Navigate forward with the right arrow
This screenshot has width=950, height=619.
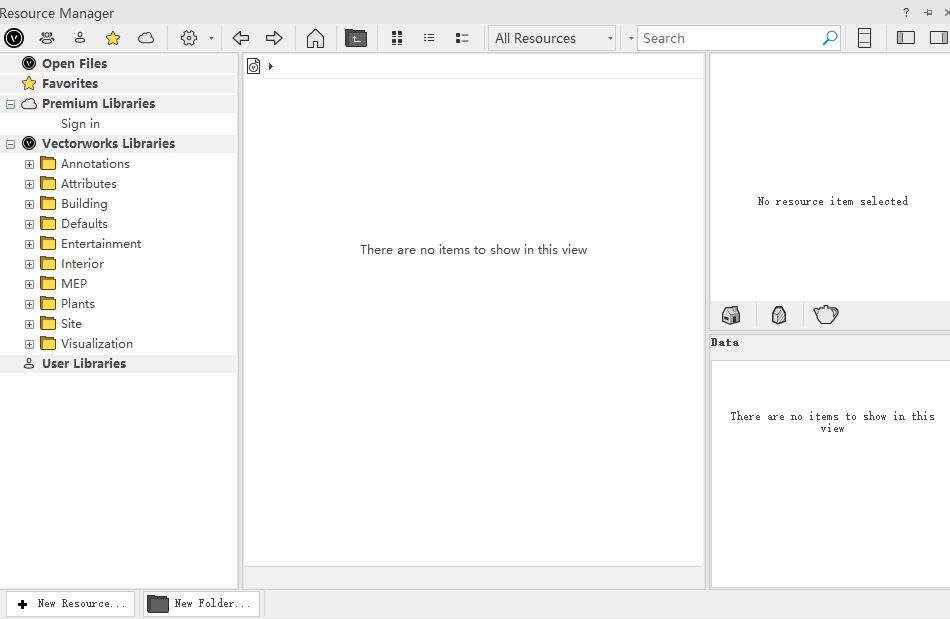pyautogui.click(x=274, y=38)
